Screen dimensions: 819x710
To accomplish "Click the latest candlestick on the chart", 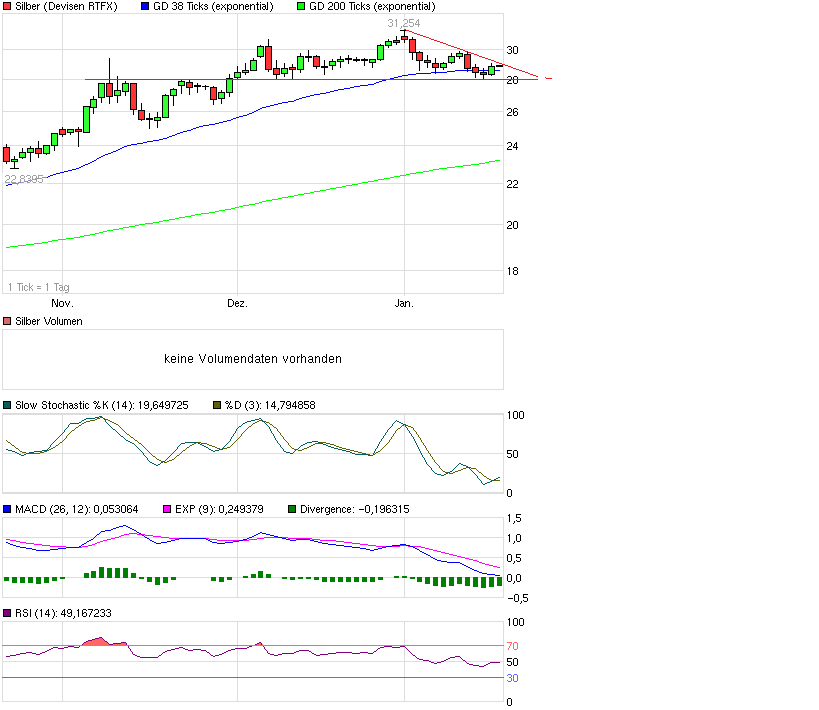I will coord(499,66).
